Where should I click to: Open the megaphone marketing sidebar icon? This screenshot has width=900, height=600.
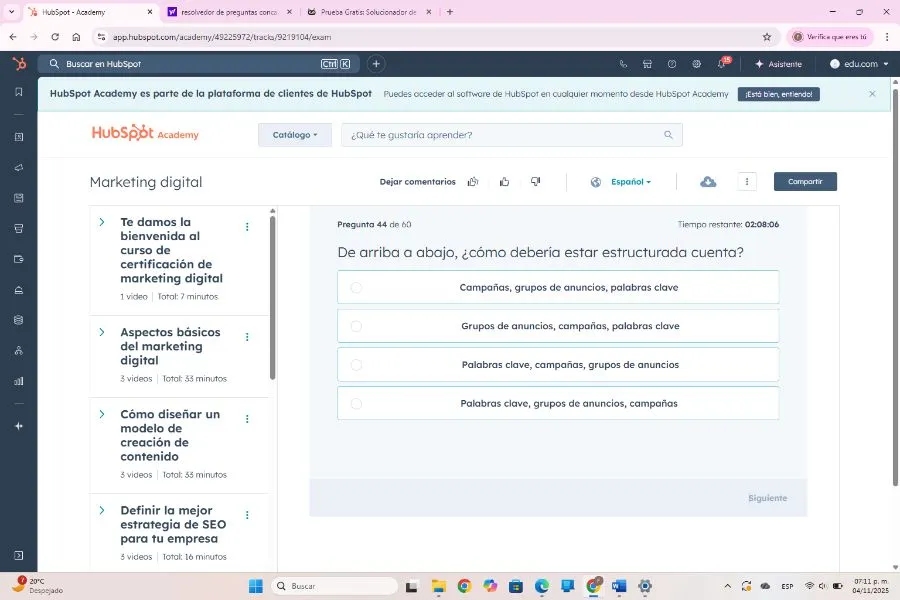tap(18, 168)
